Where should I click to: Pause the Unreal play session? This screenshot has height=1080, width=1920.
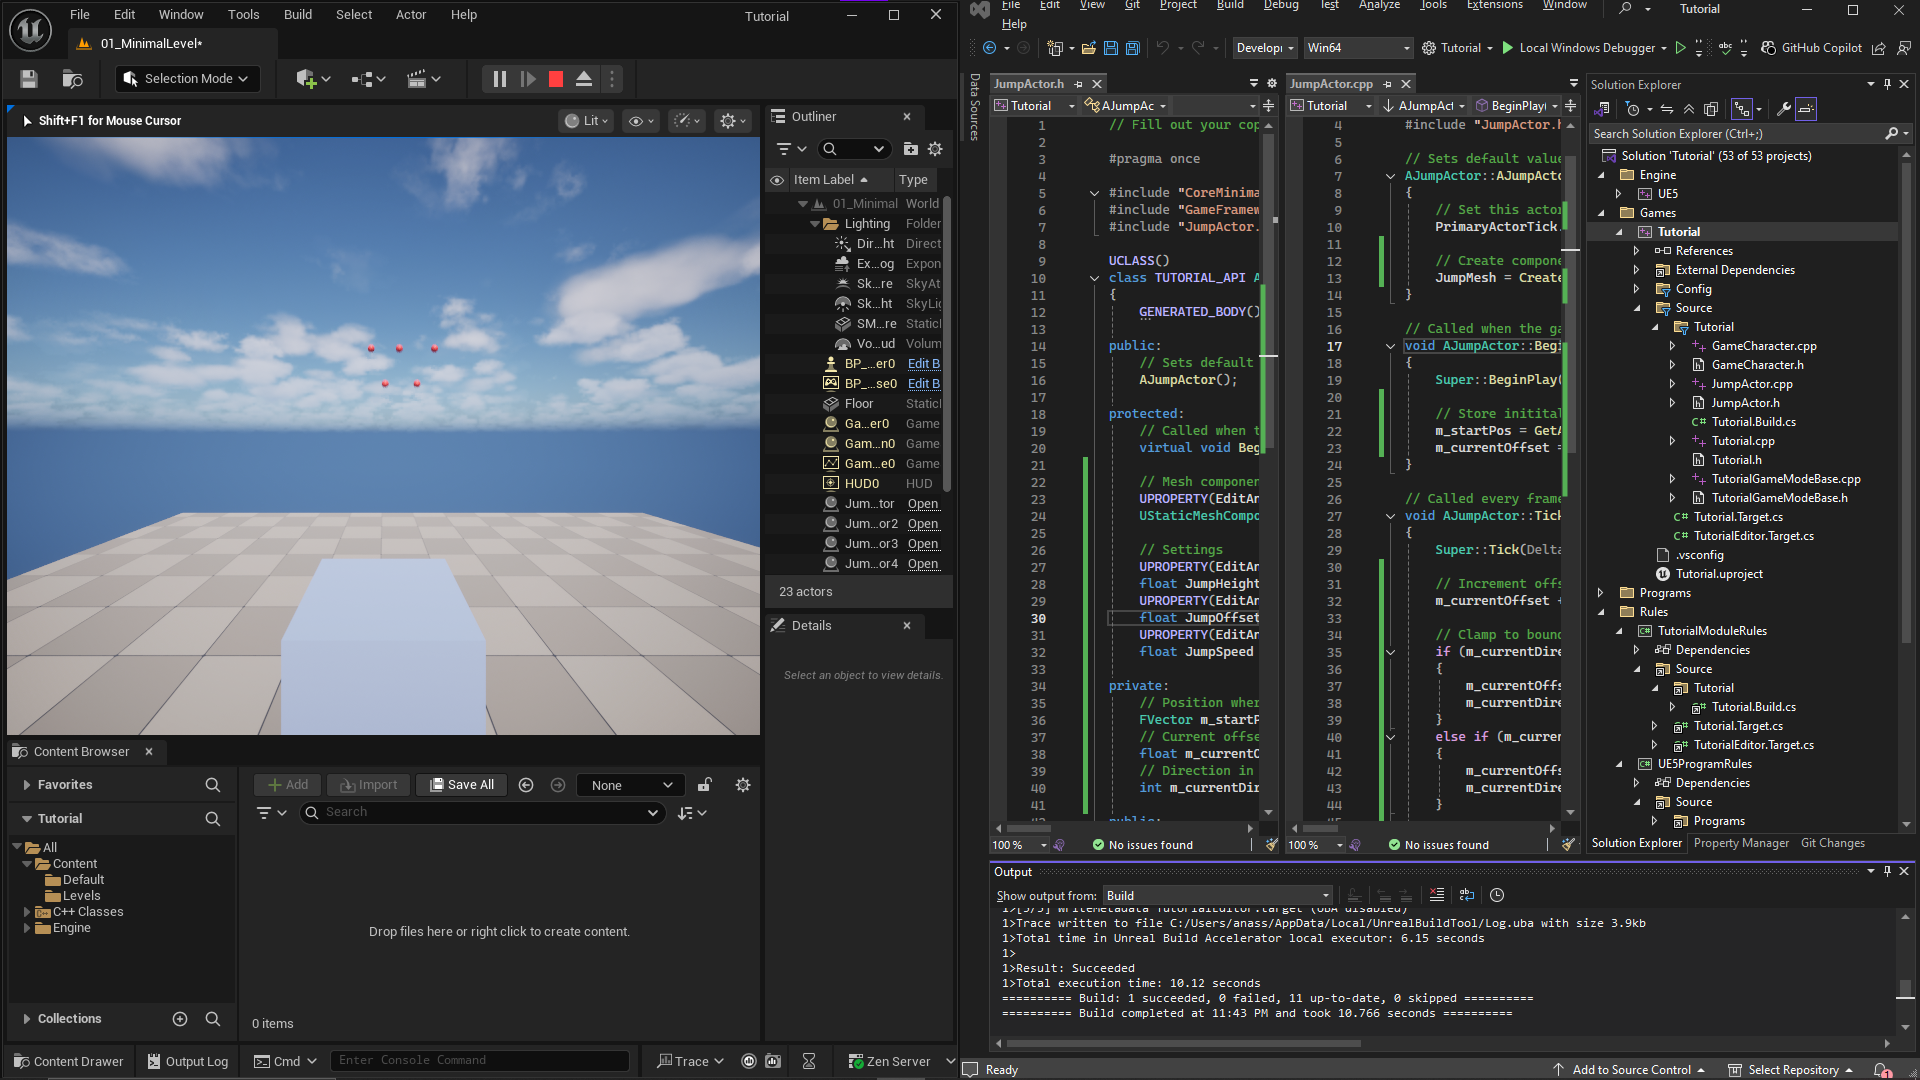(500, 79)
